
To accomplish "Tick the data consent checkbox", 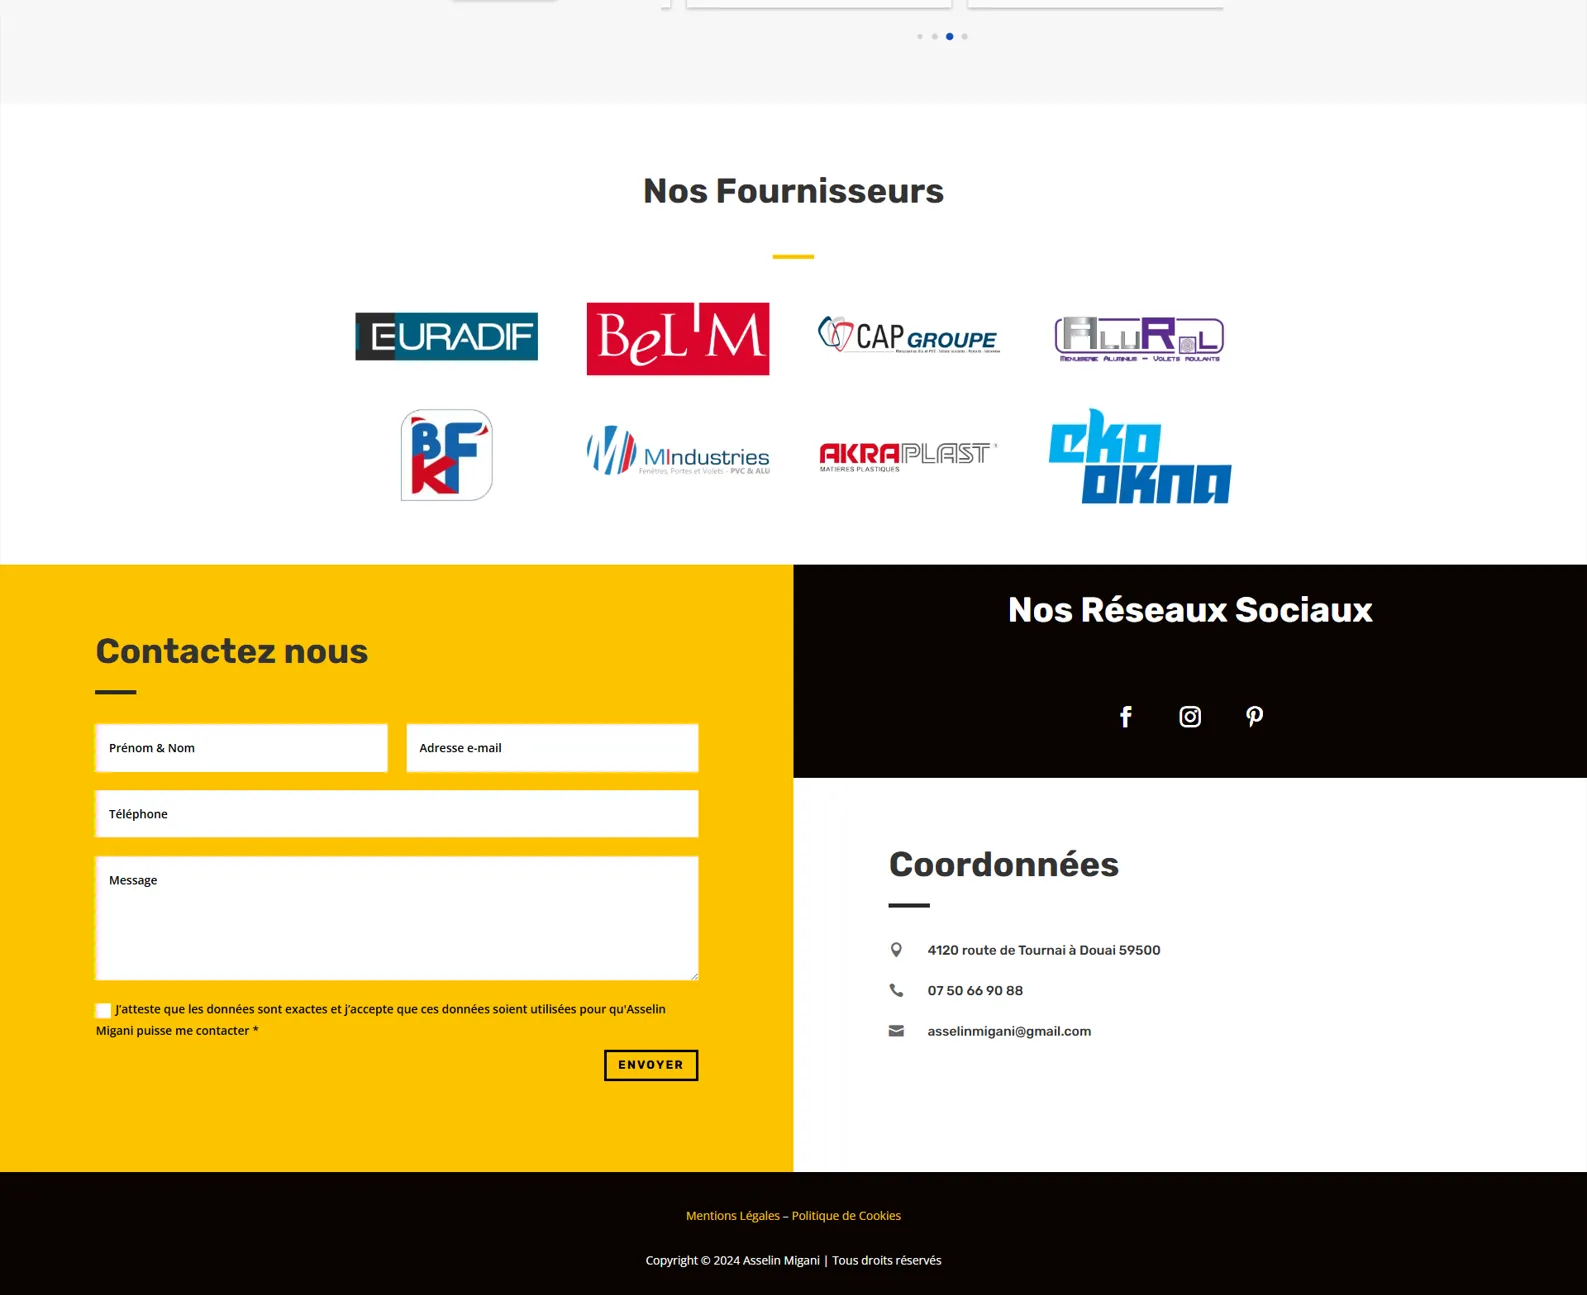I will (103, 1010).
